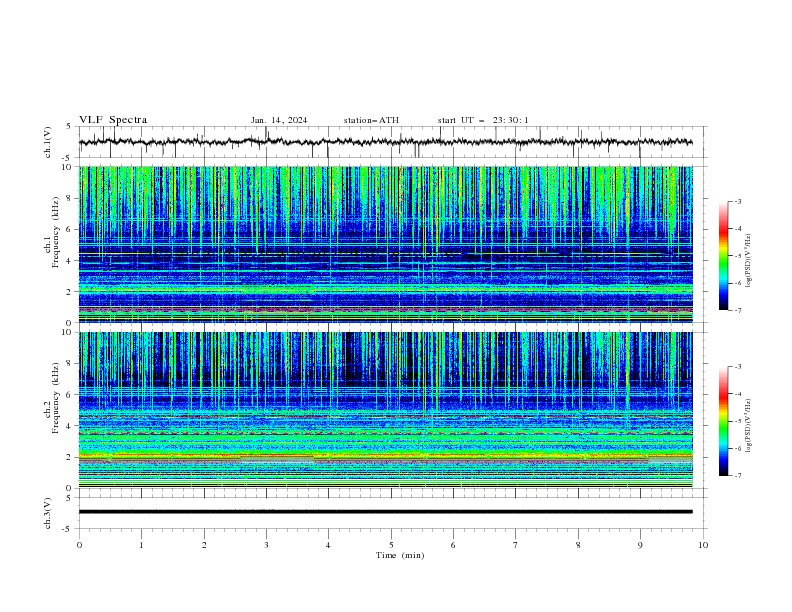
Task: Click the "station=ATH" header label
Action: pos(371,120)
